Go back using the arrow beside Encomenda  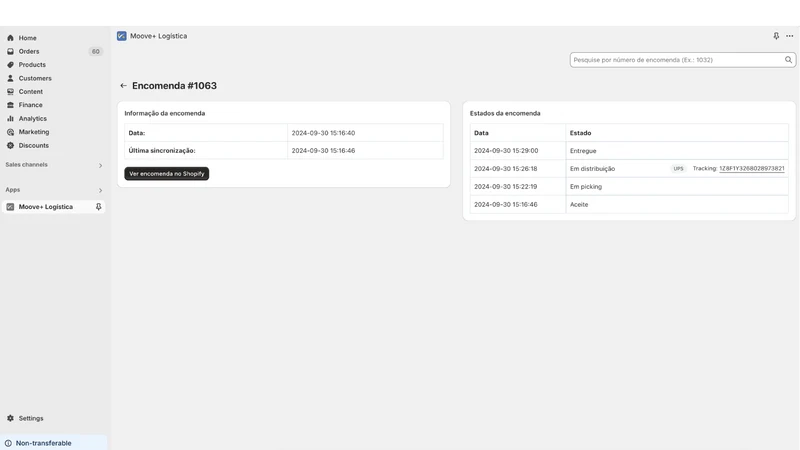[x=123, y=86]
